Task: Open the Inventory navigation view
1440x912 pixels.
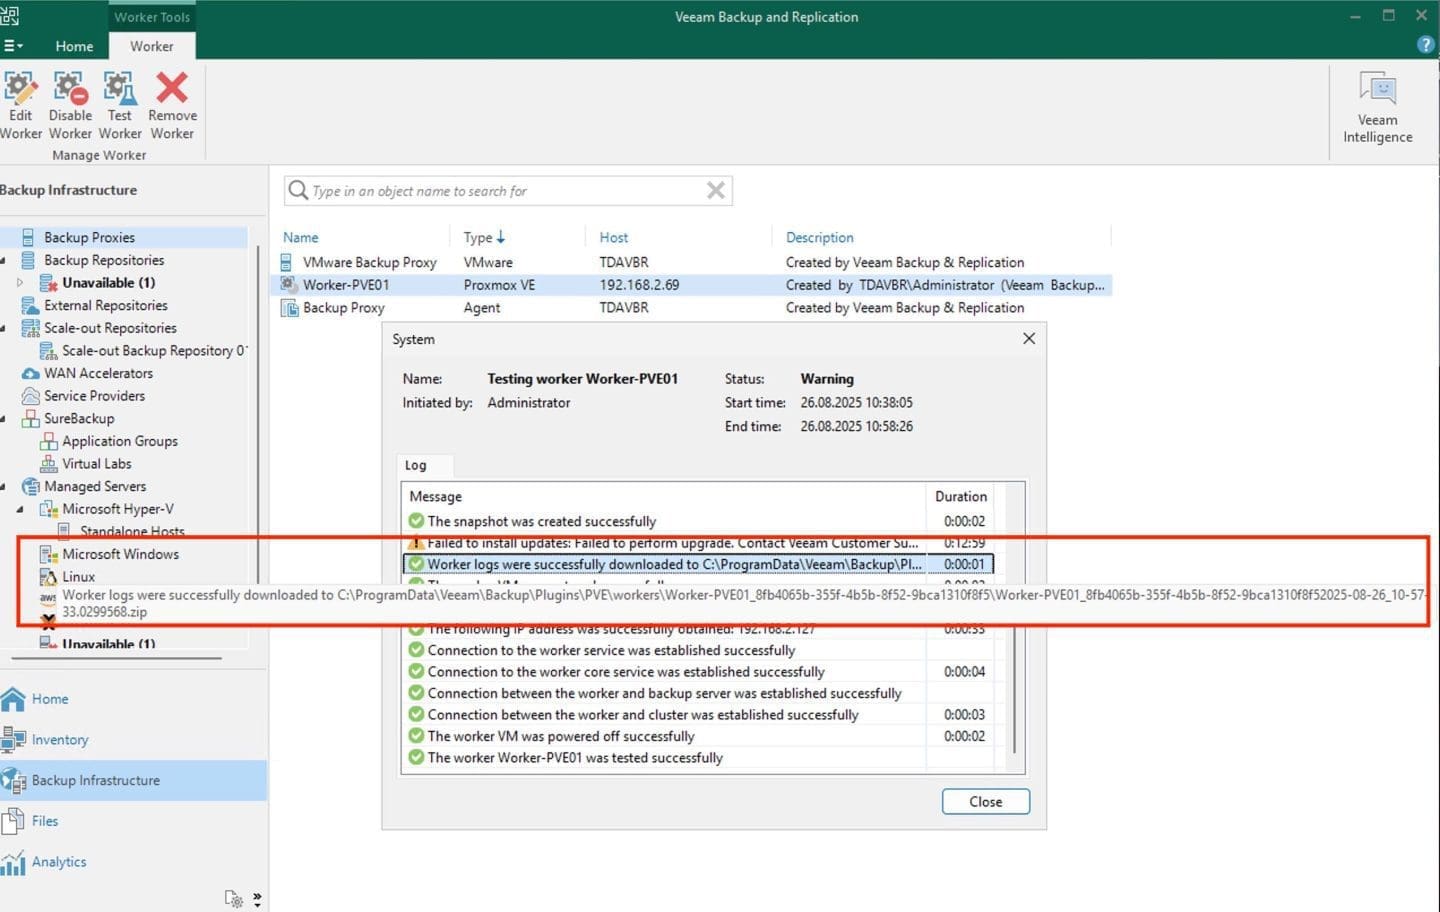Action: click(x=60, y=740)
